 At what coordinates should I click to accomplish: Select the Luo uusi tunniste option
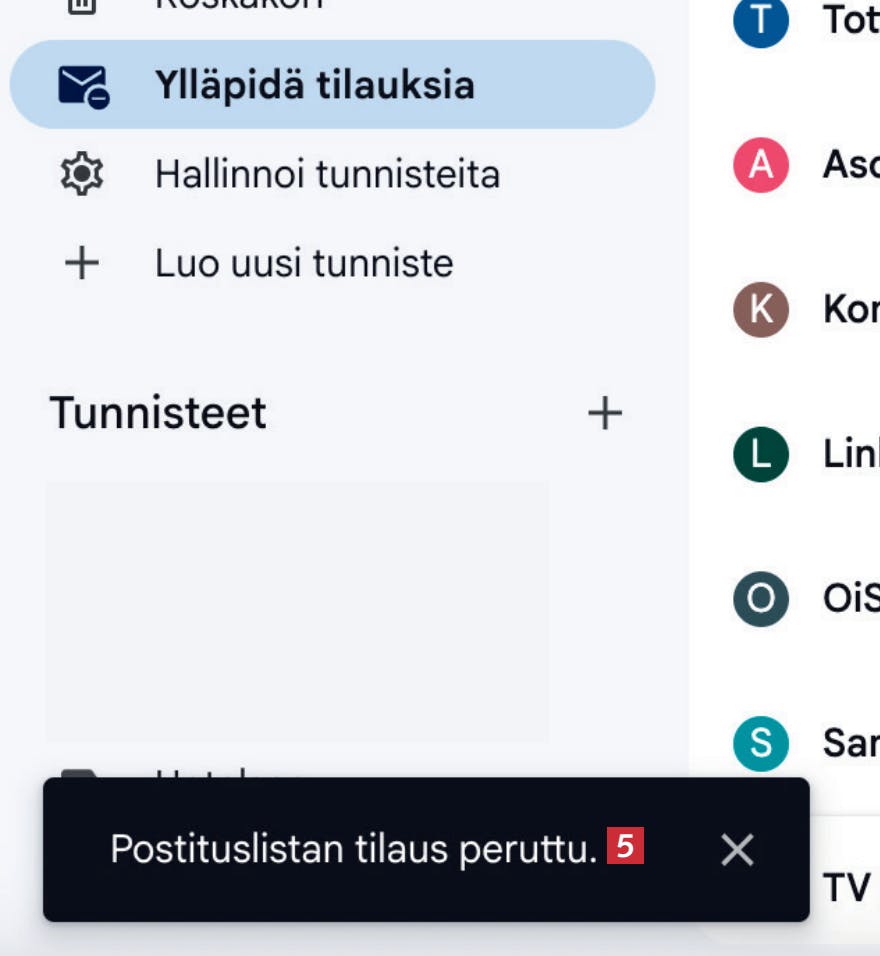coord(304,264)
